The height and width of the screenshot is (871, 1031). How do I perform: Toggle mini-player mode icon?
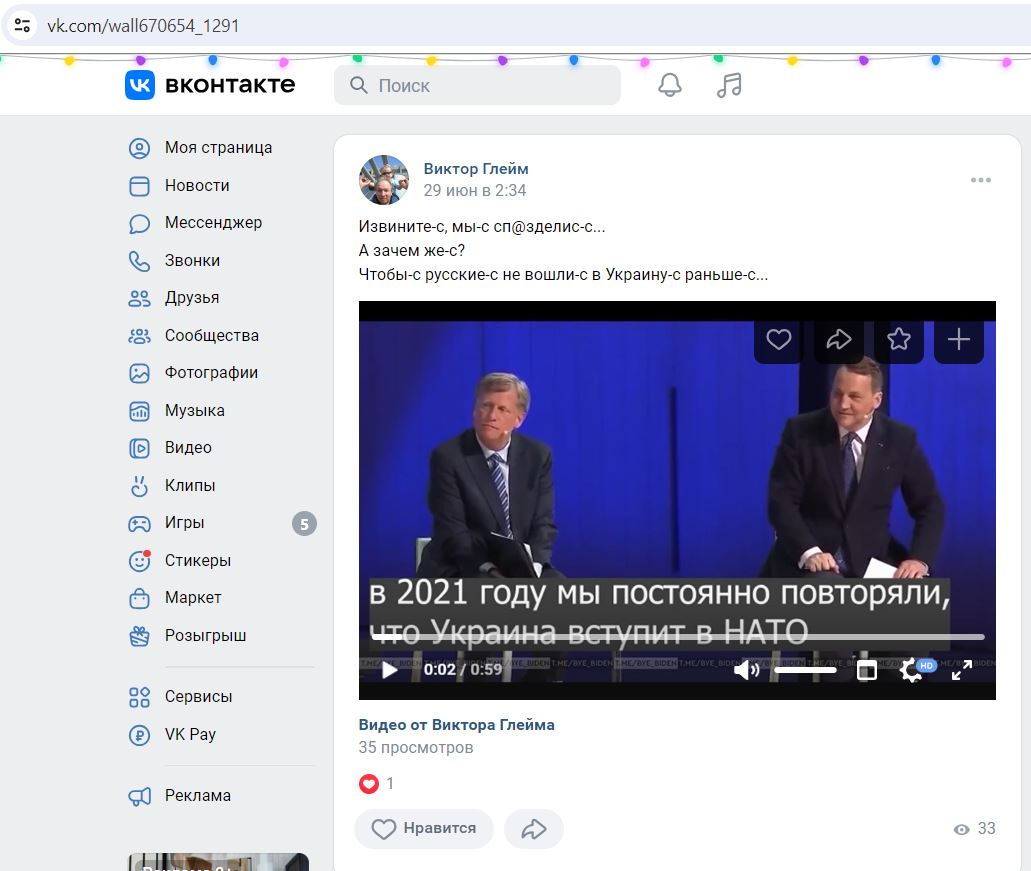[x=867, y=670]
